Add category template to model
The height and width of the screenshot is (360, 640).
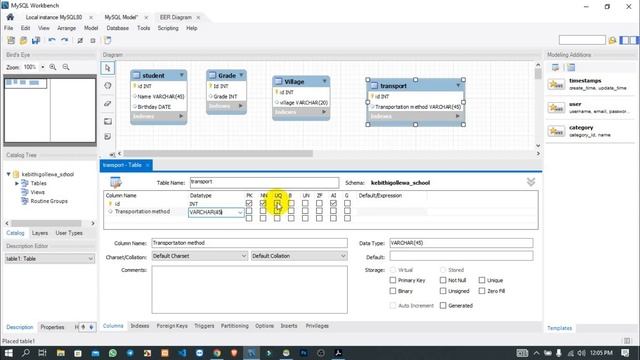tap(589, 131)
